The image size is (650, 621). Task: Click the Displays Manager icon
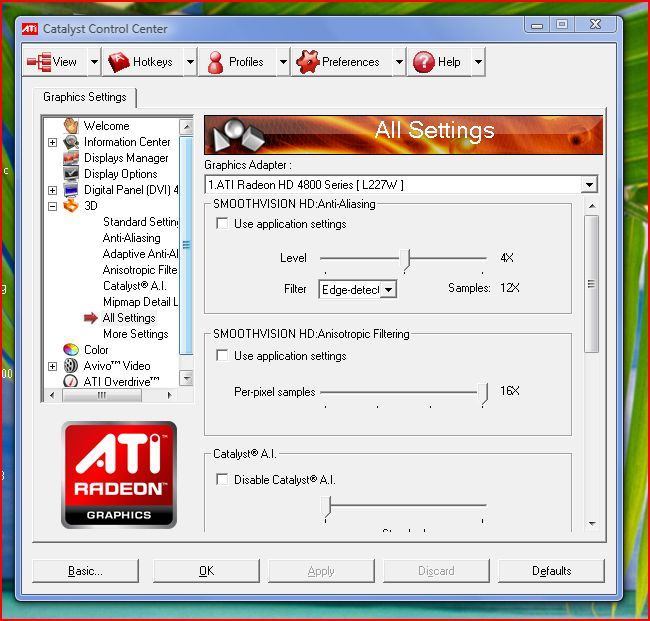point(71,158)
